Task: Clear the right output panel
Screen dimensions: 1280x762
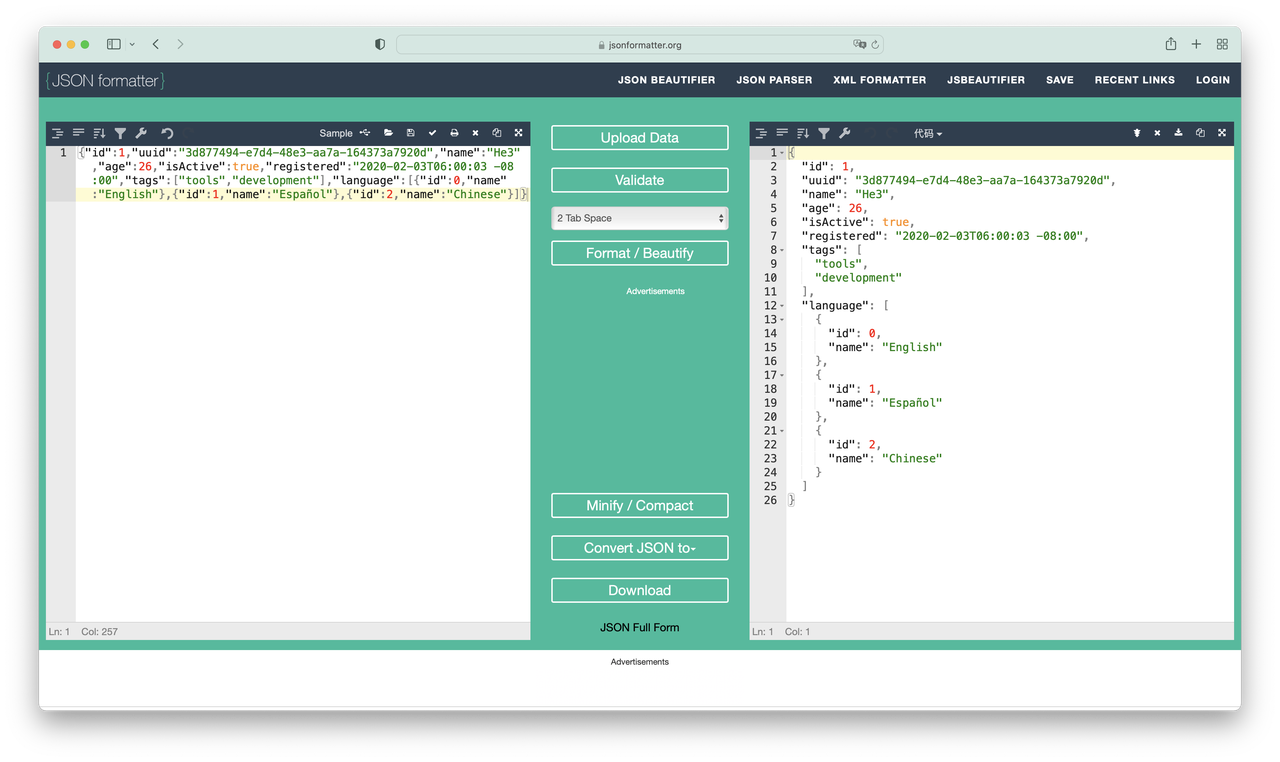Action: point(1157,133)
